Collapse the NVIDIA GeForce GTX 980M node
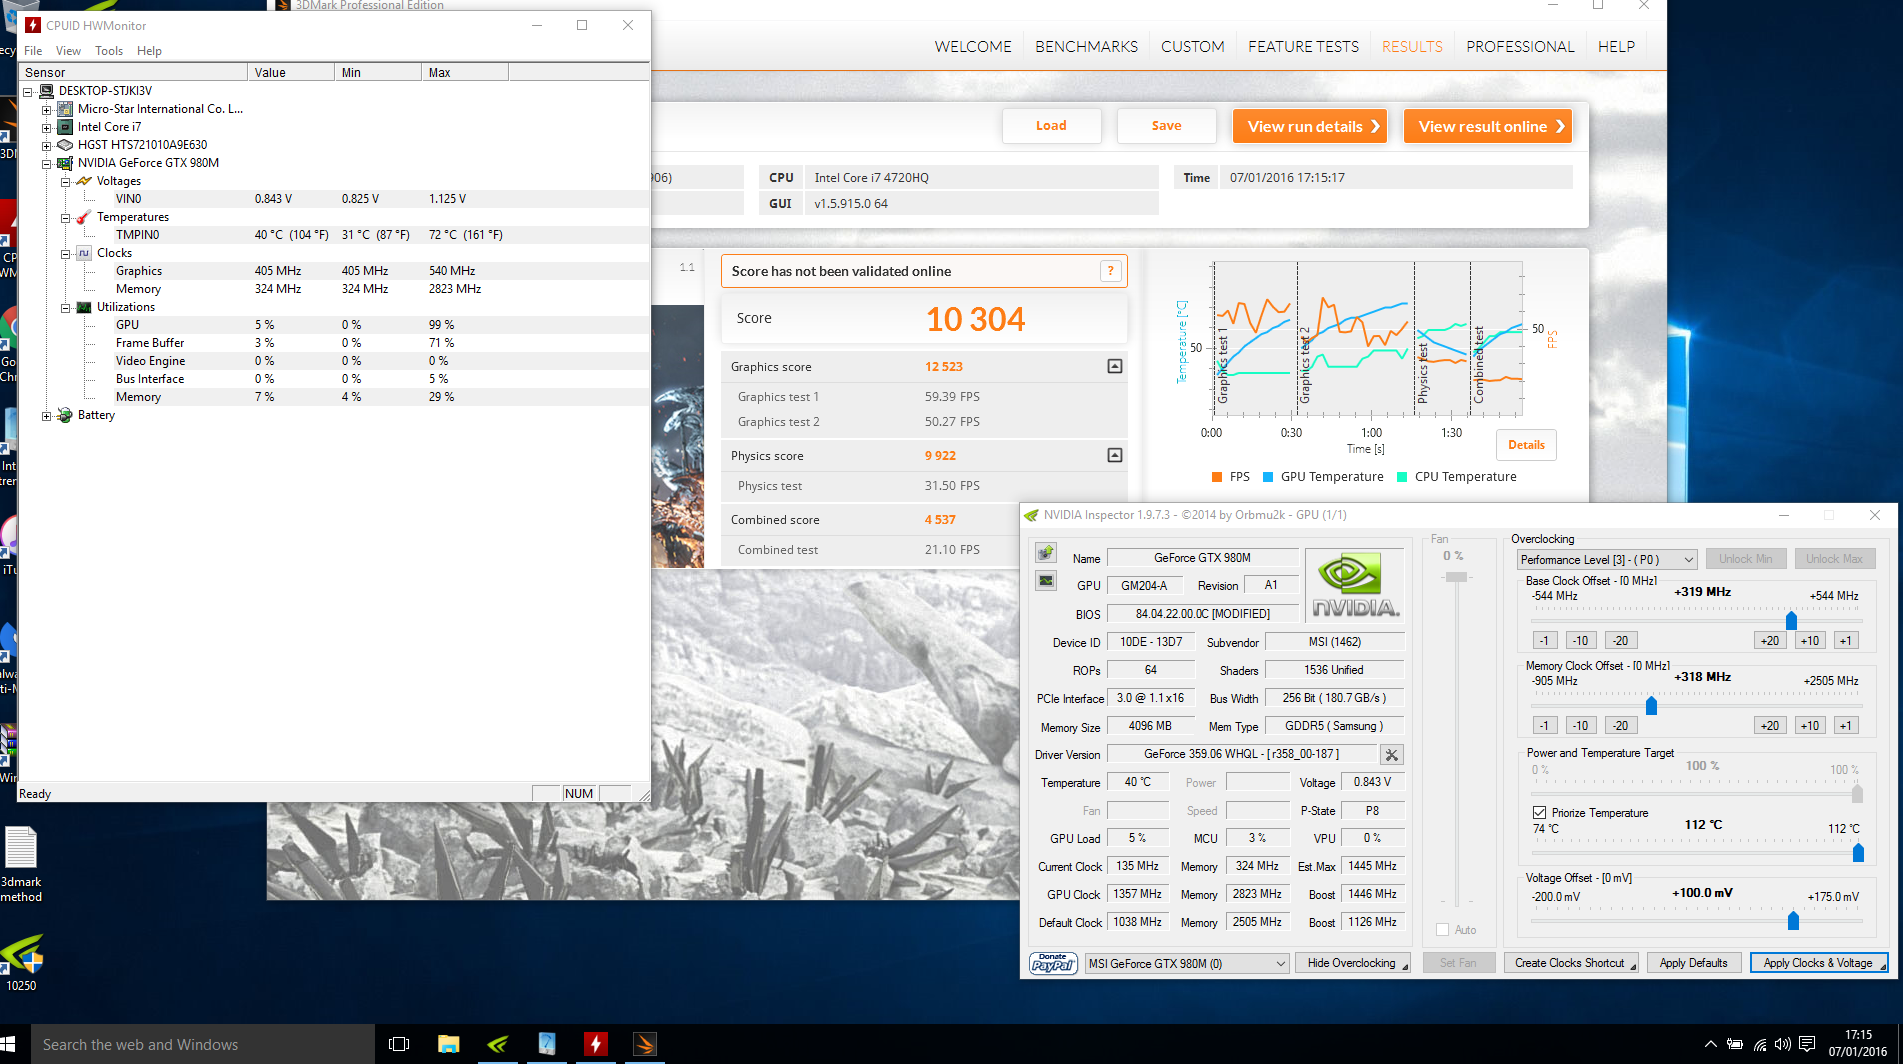Image resolution: width=1903 pixels, height=1064 pixels. pos(47,163)
